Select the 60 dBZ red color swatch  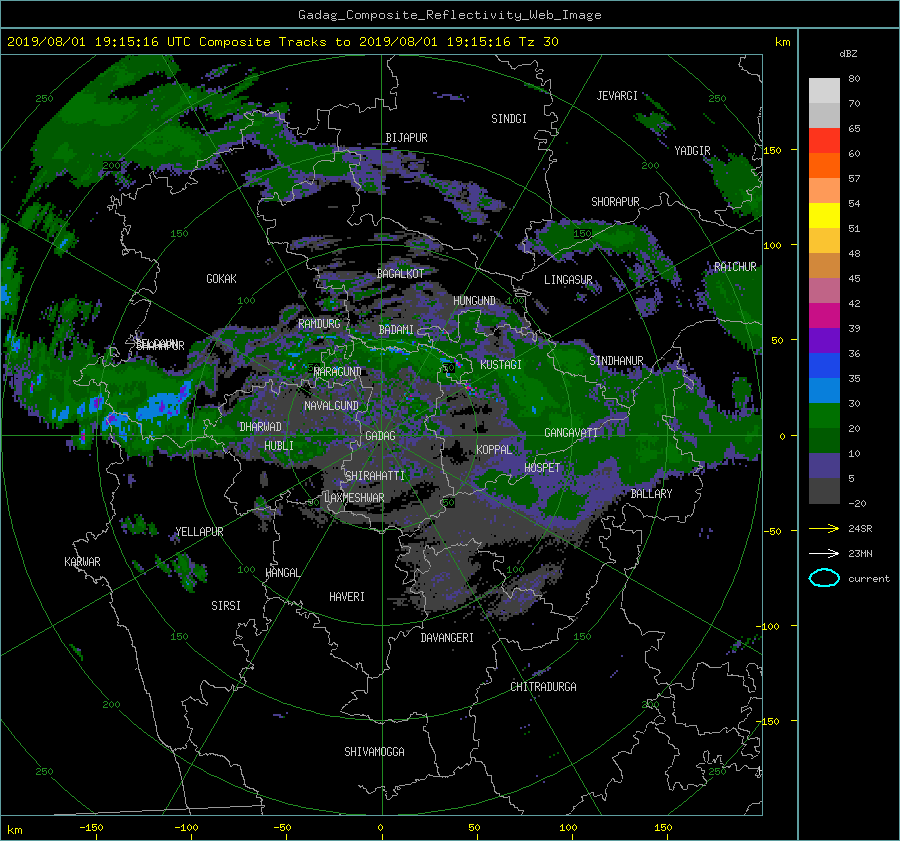pyautogui.click(x=824, y=140)
